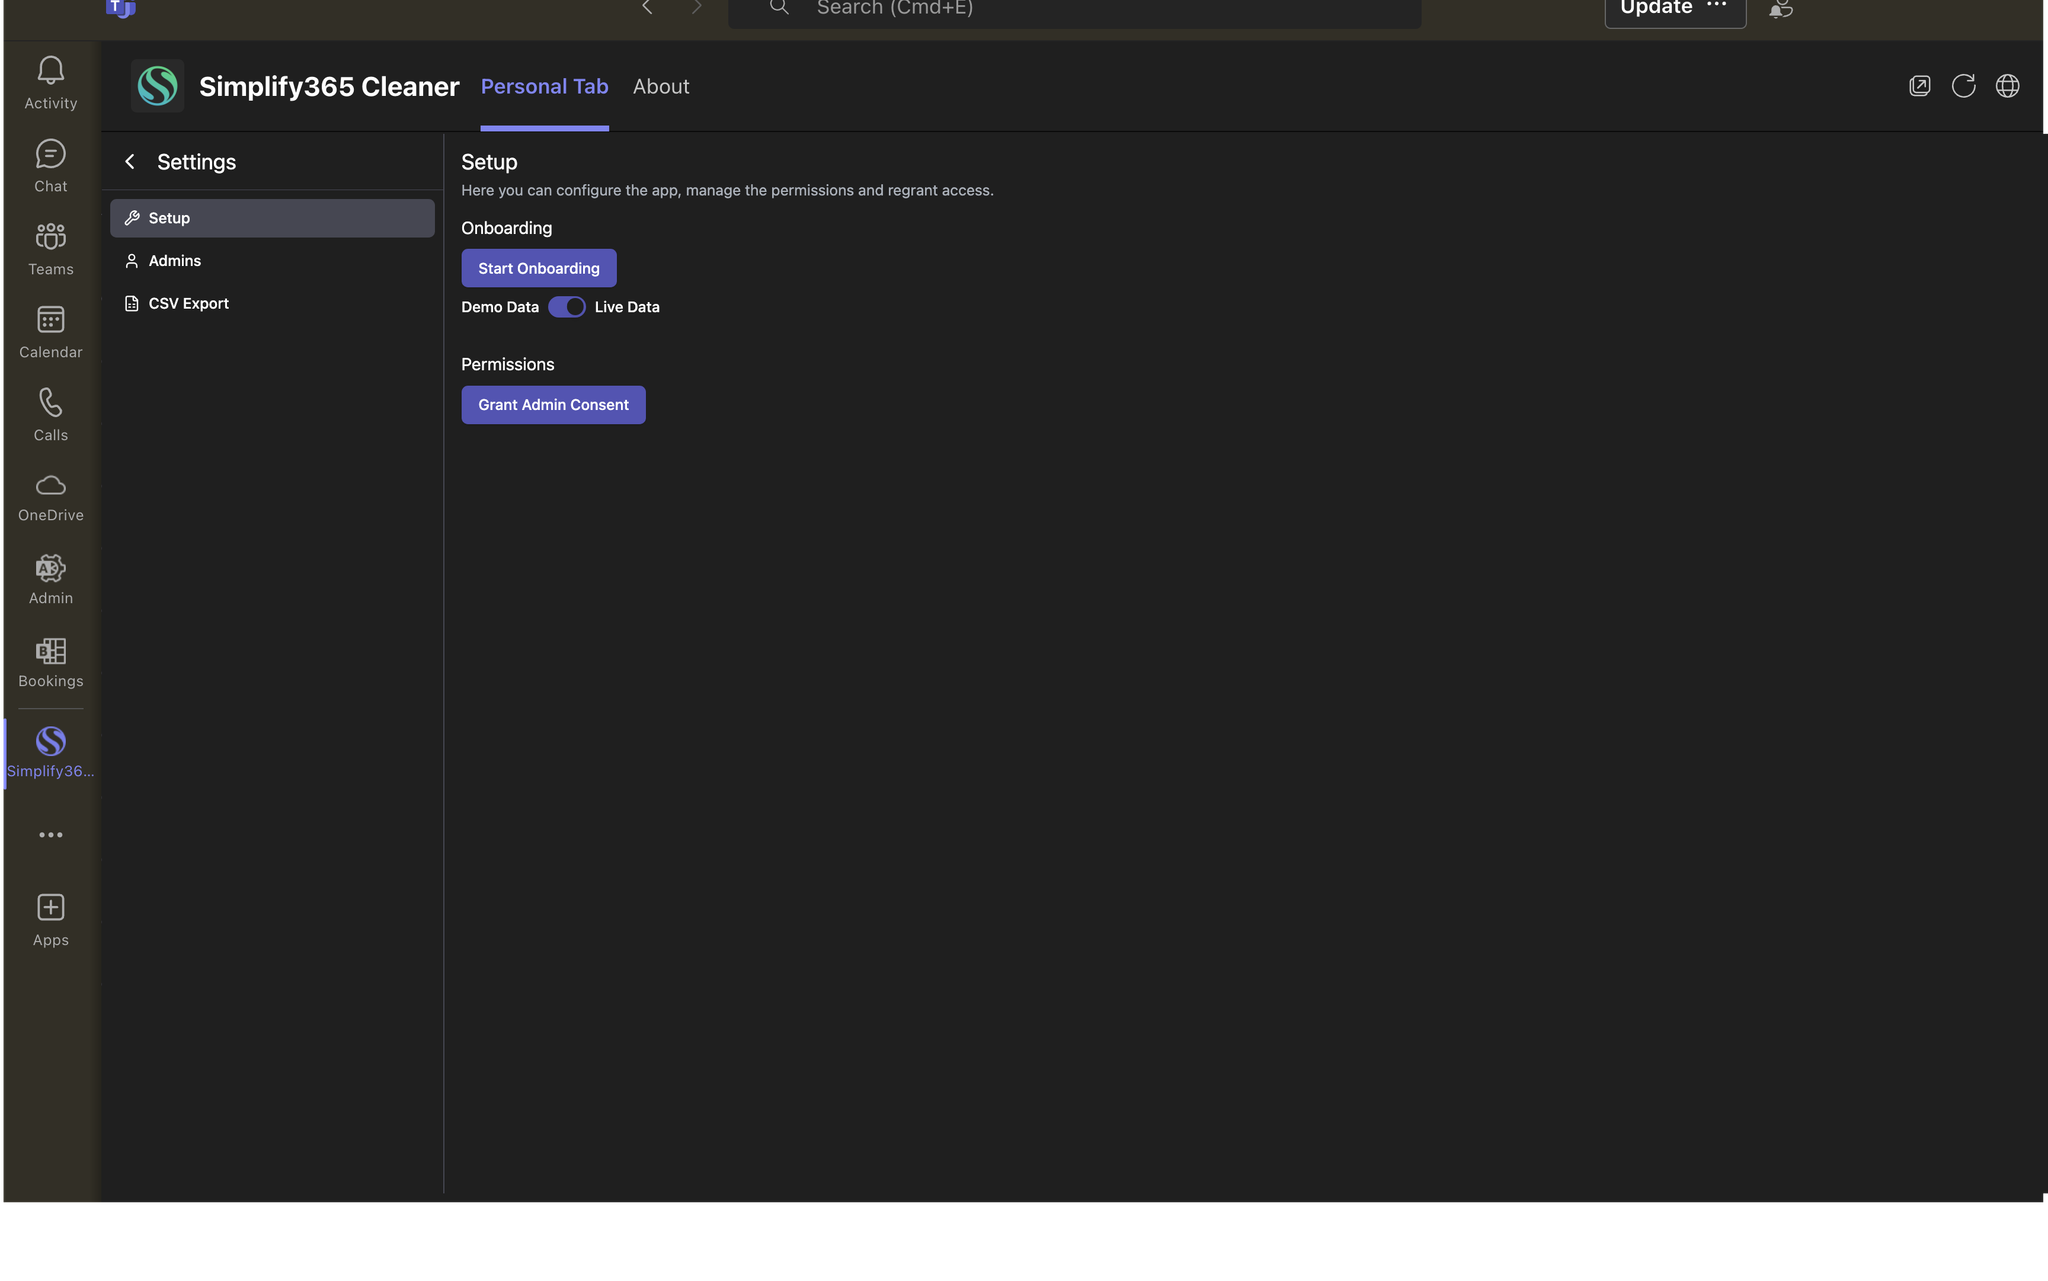Viewport: 2048px width, 1281px height.
Task: Show more apps via ellipsis icon
Action: point(51,835)
